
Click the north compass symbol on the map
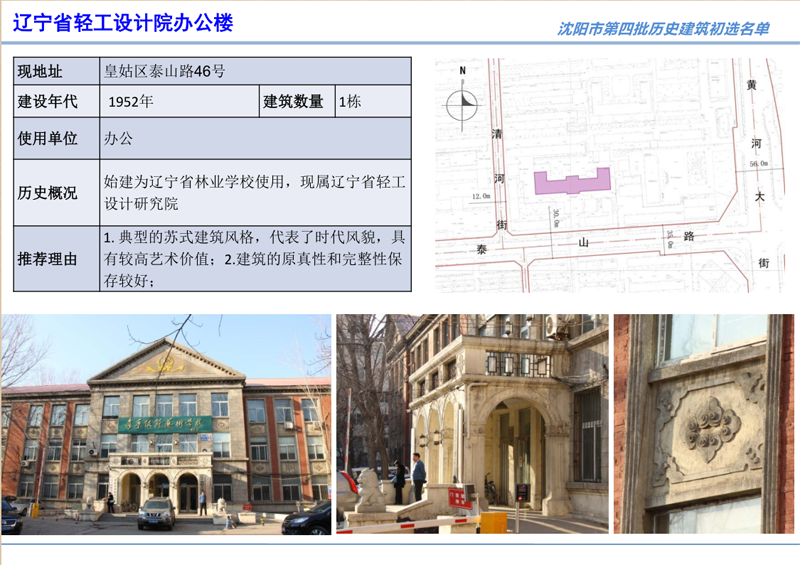462,101
